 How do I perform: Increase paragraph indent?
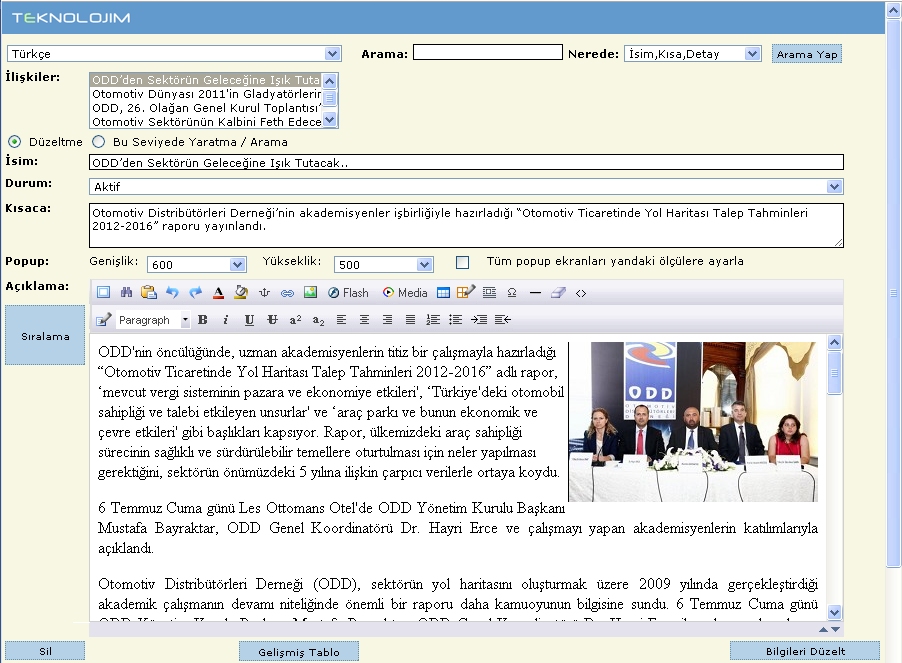tap(479, 320)
